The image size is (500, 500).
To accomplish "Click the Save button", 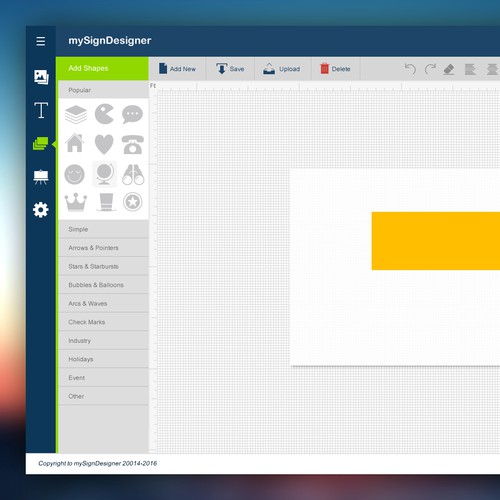I will click(x=230, y=69).
